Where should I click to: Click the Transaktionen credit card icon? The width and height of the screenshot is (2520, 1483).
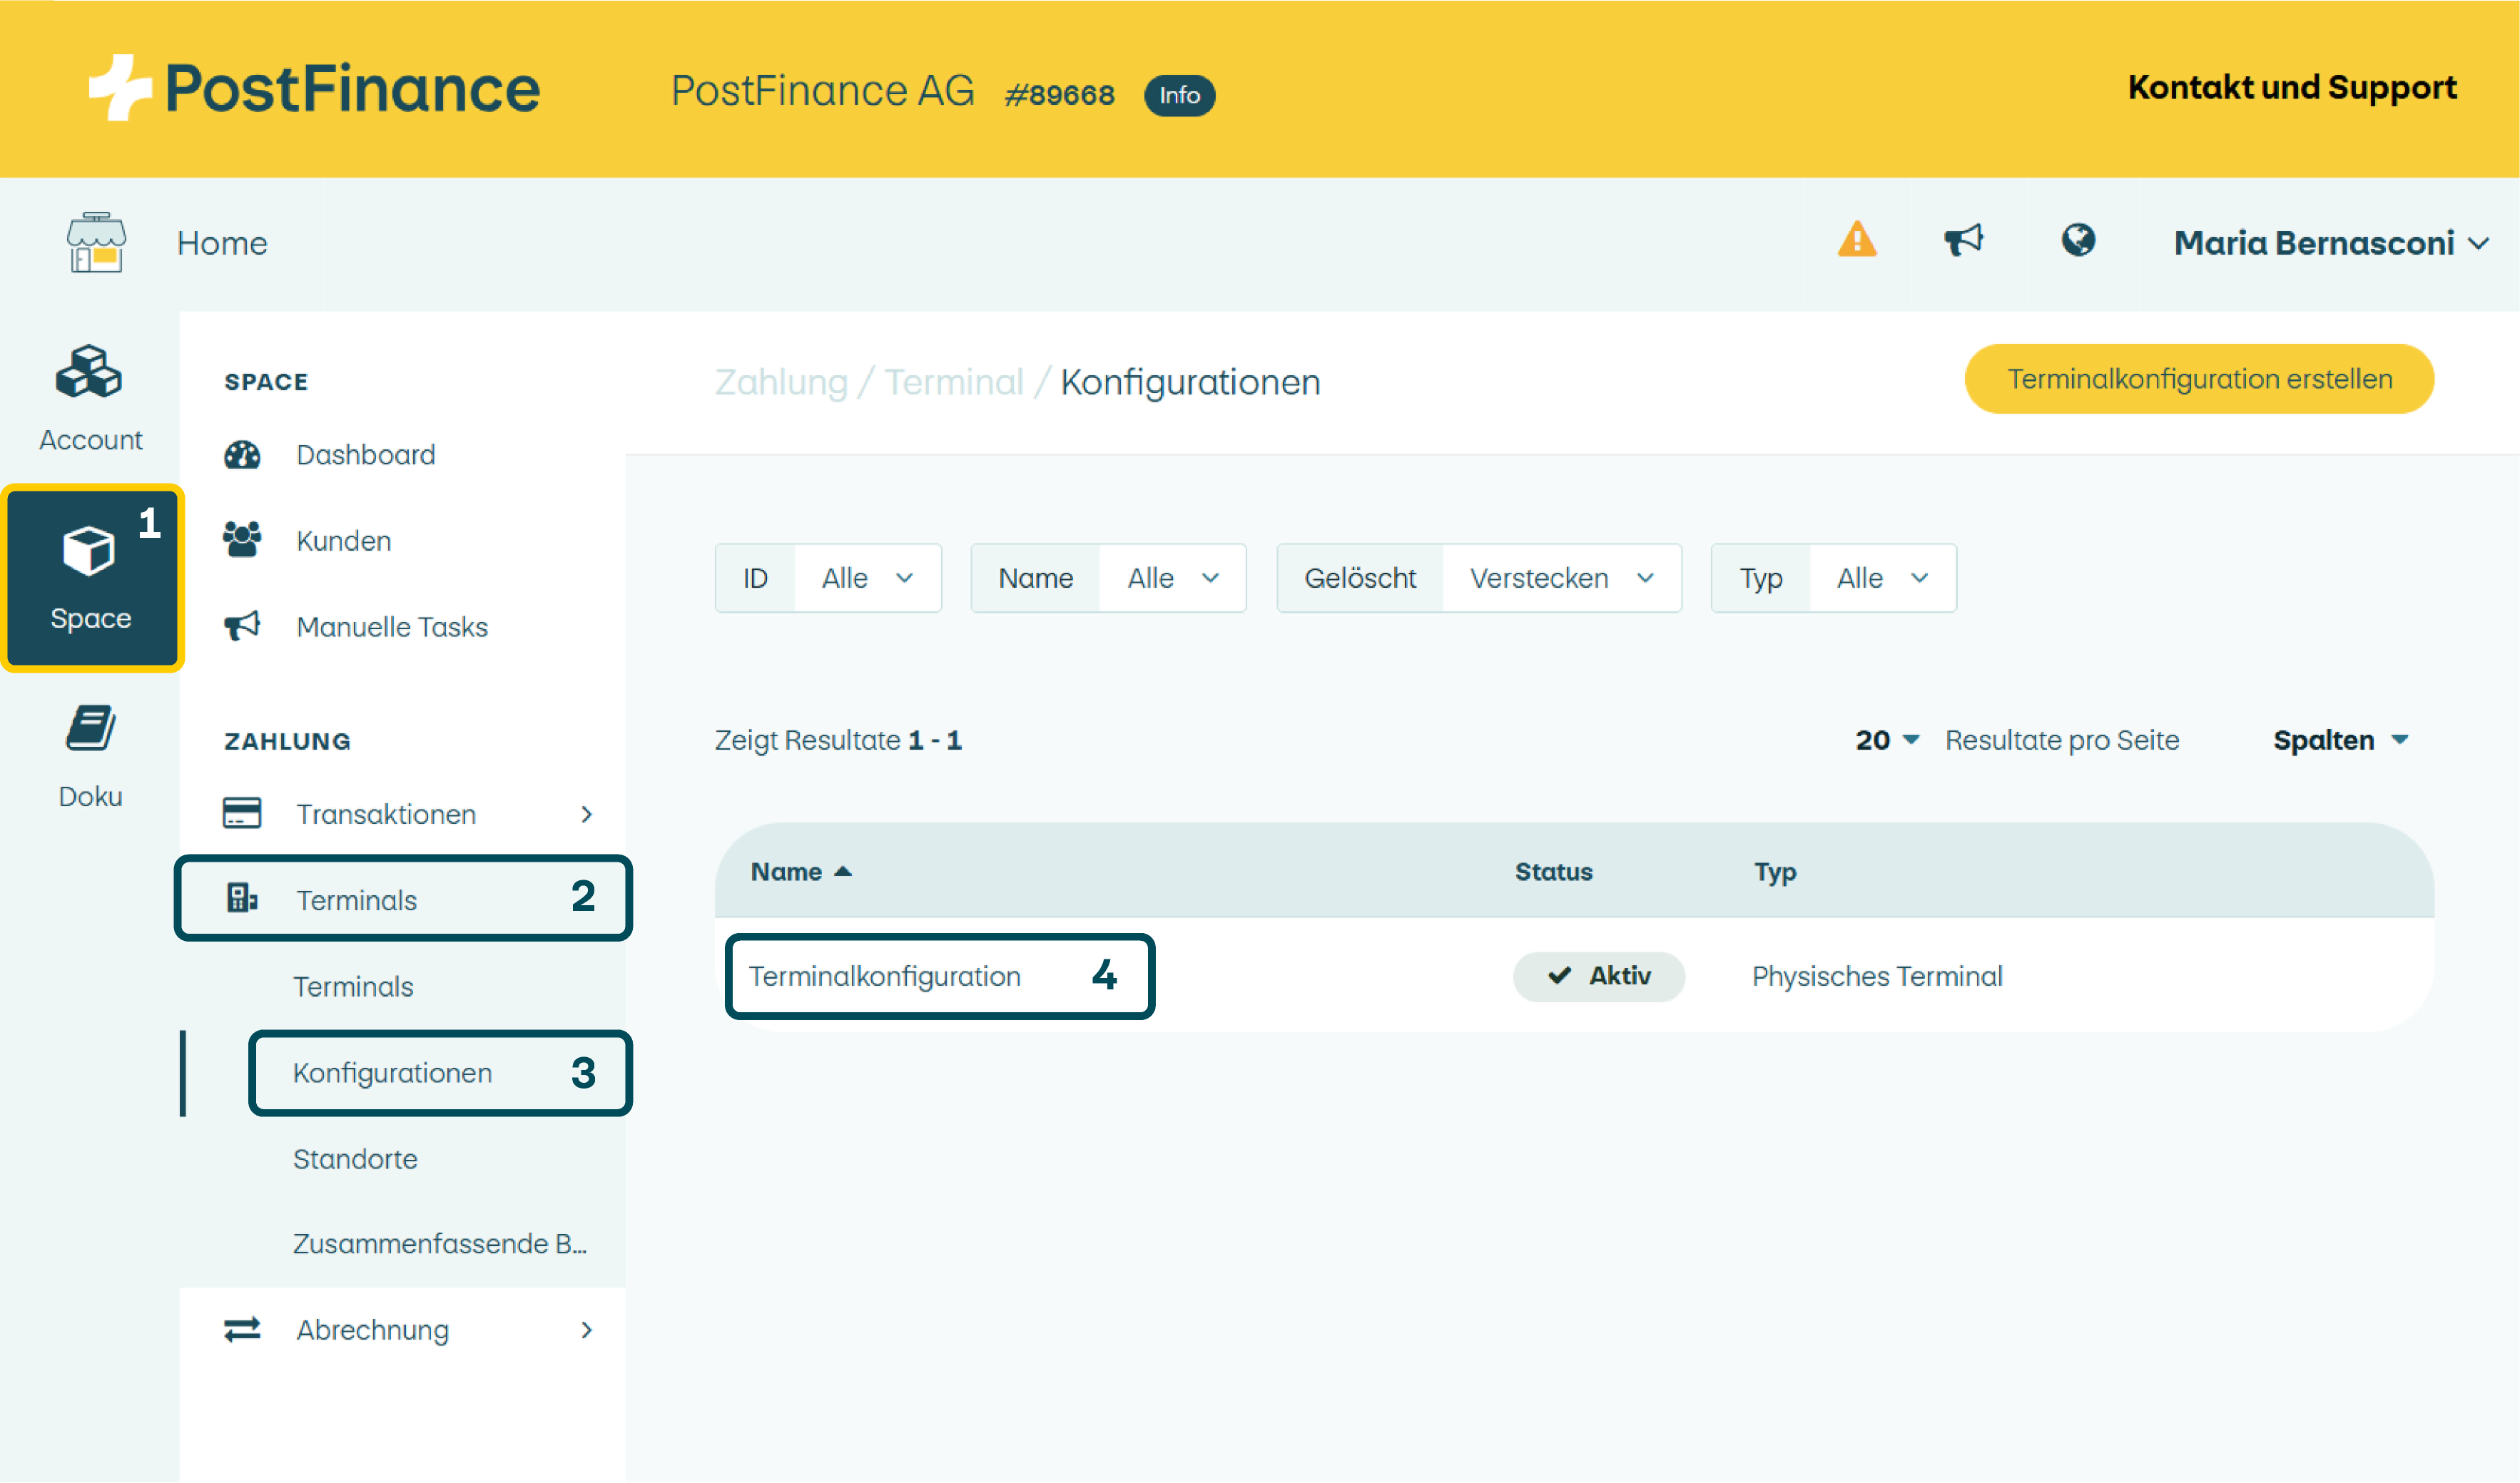pos(242,813)
